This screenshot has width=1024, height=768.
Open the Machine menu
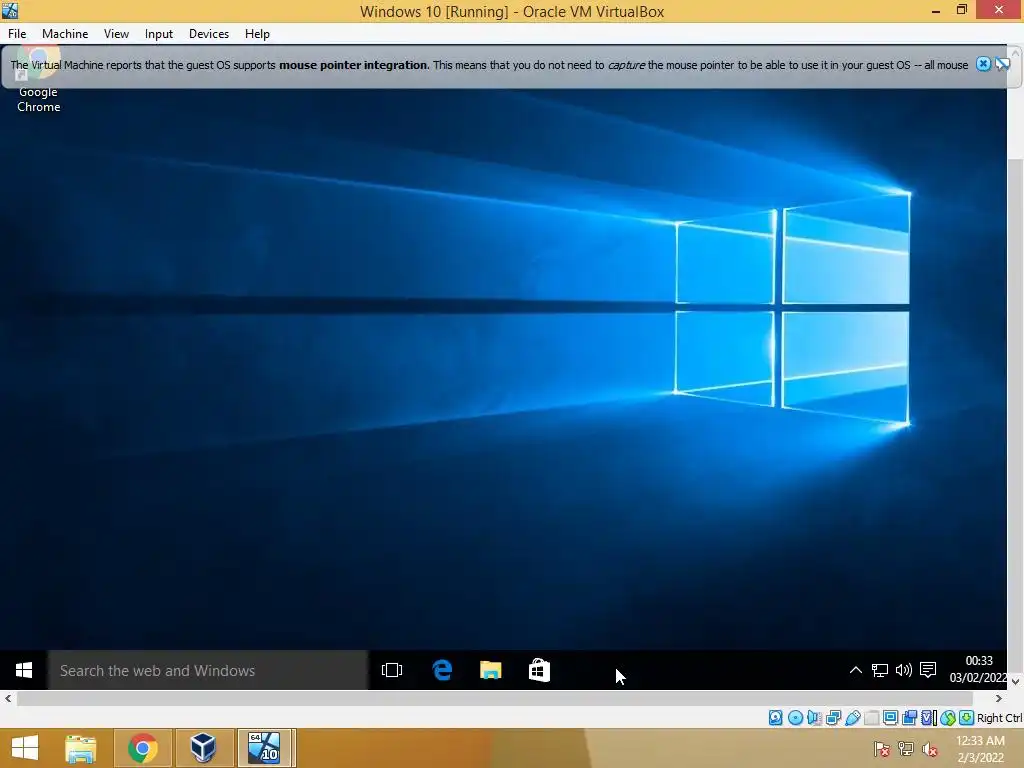[65, 34]
